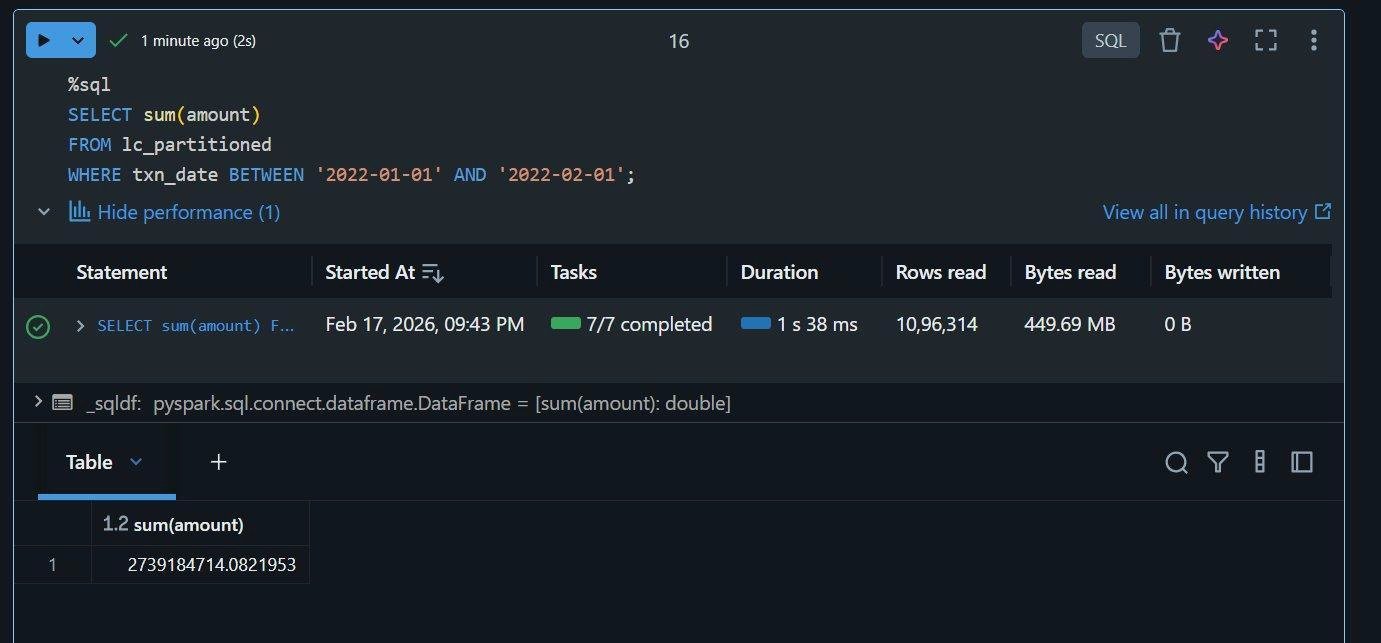The image size is (1381, 643).
Task: Open View all in query history
Action: click(1216, 212)
